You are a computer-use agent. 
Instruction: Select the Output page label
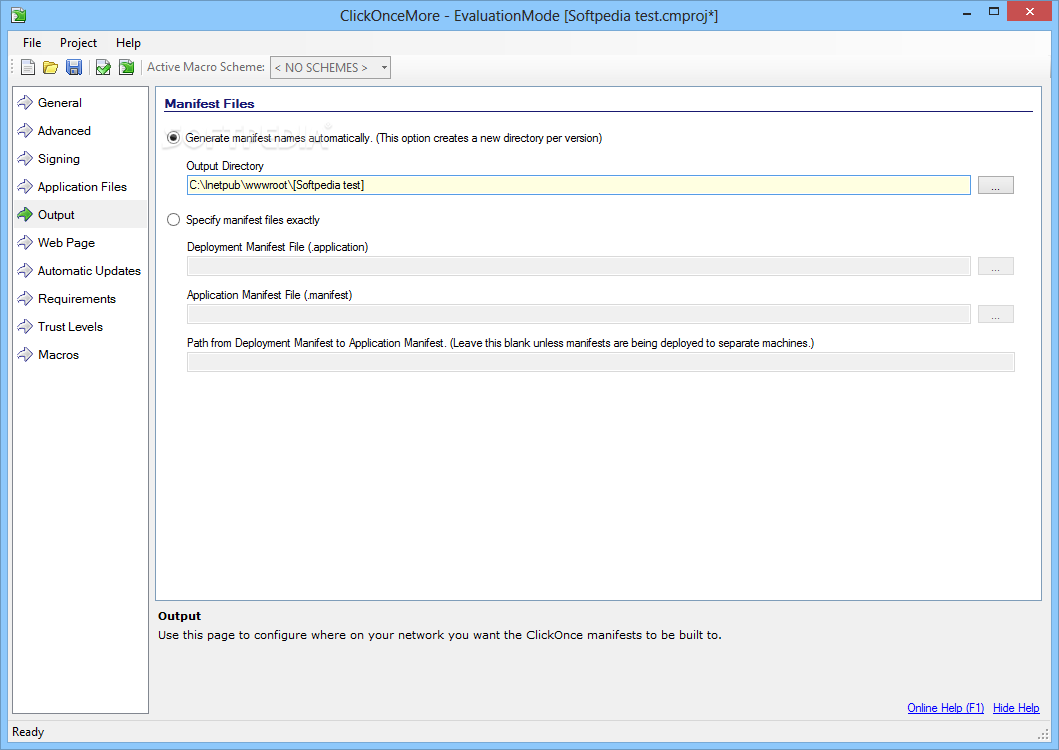click(x=56, y=215)
